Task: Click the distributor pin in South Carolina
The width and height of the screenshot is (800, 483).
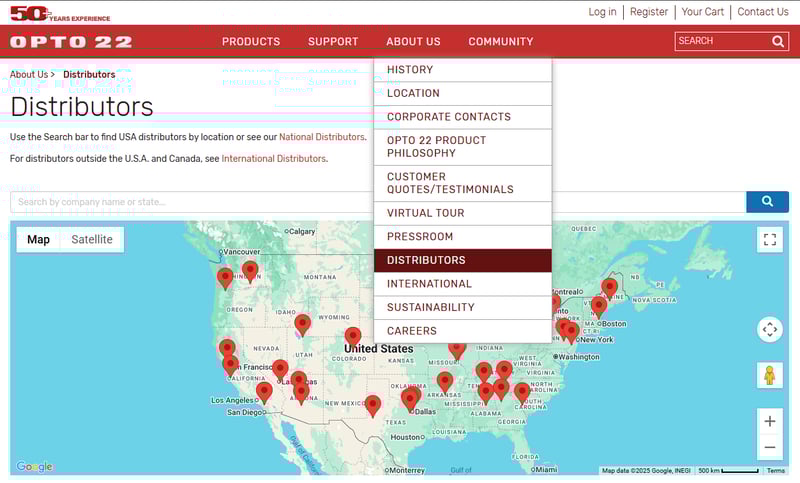Action: (521, 393)
